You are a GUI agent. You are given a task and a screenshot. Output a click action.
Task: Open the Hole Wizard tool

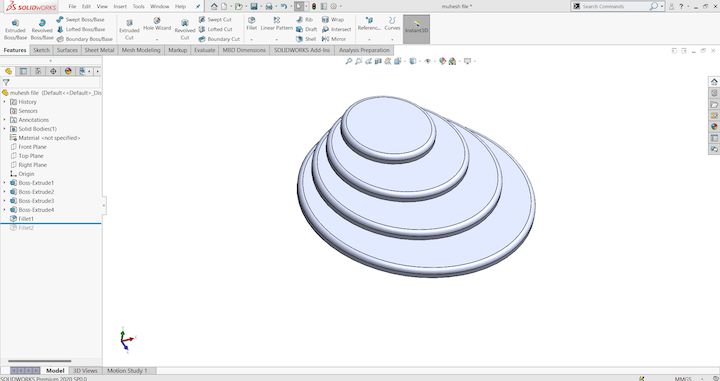pyautogui.click(x=157, y=24)
